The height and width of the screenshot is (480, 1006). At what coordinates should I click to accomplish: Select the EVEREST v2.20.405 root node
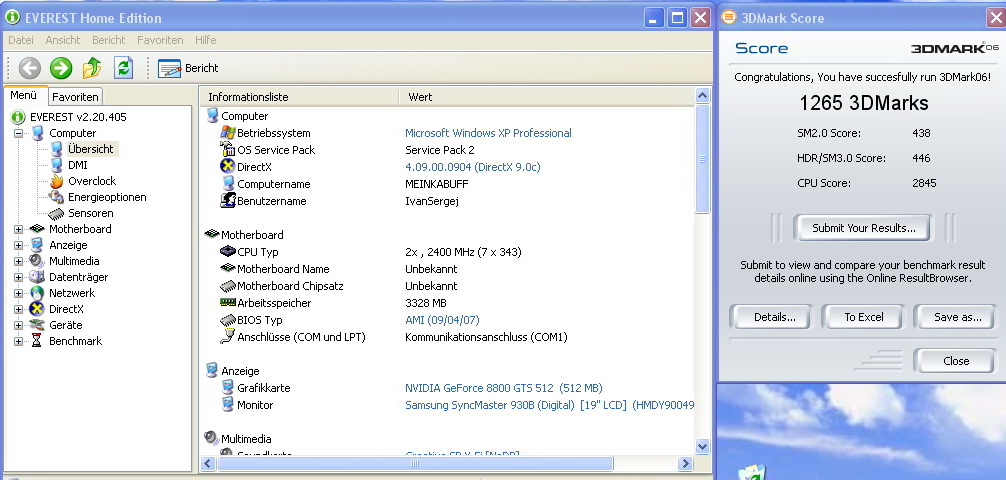point(78,117)
